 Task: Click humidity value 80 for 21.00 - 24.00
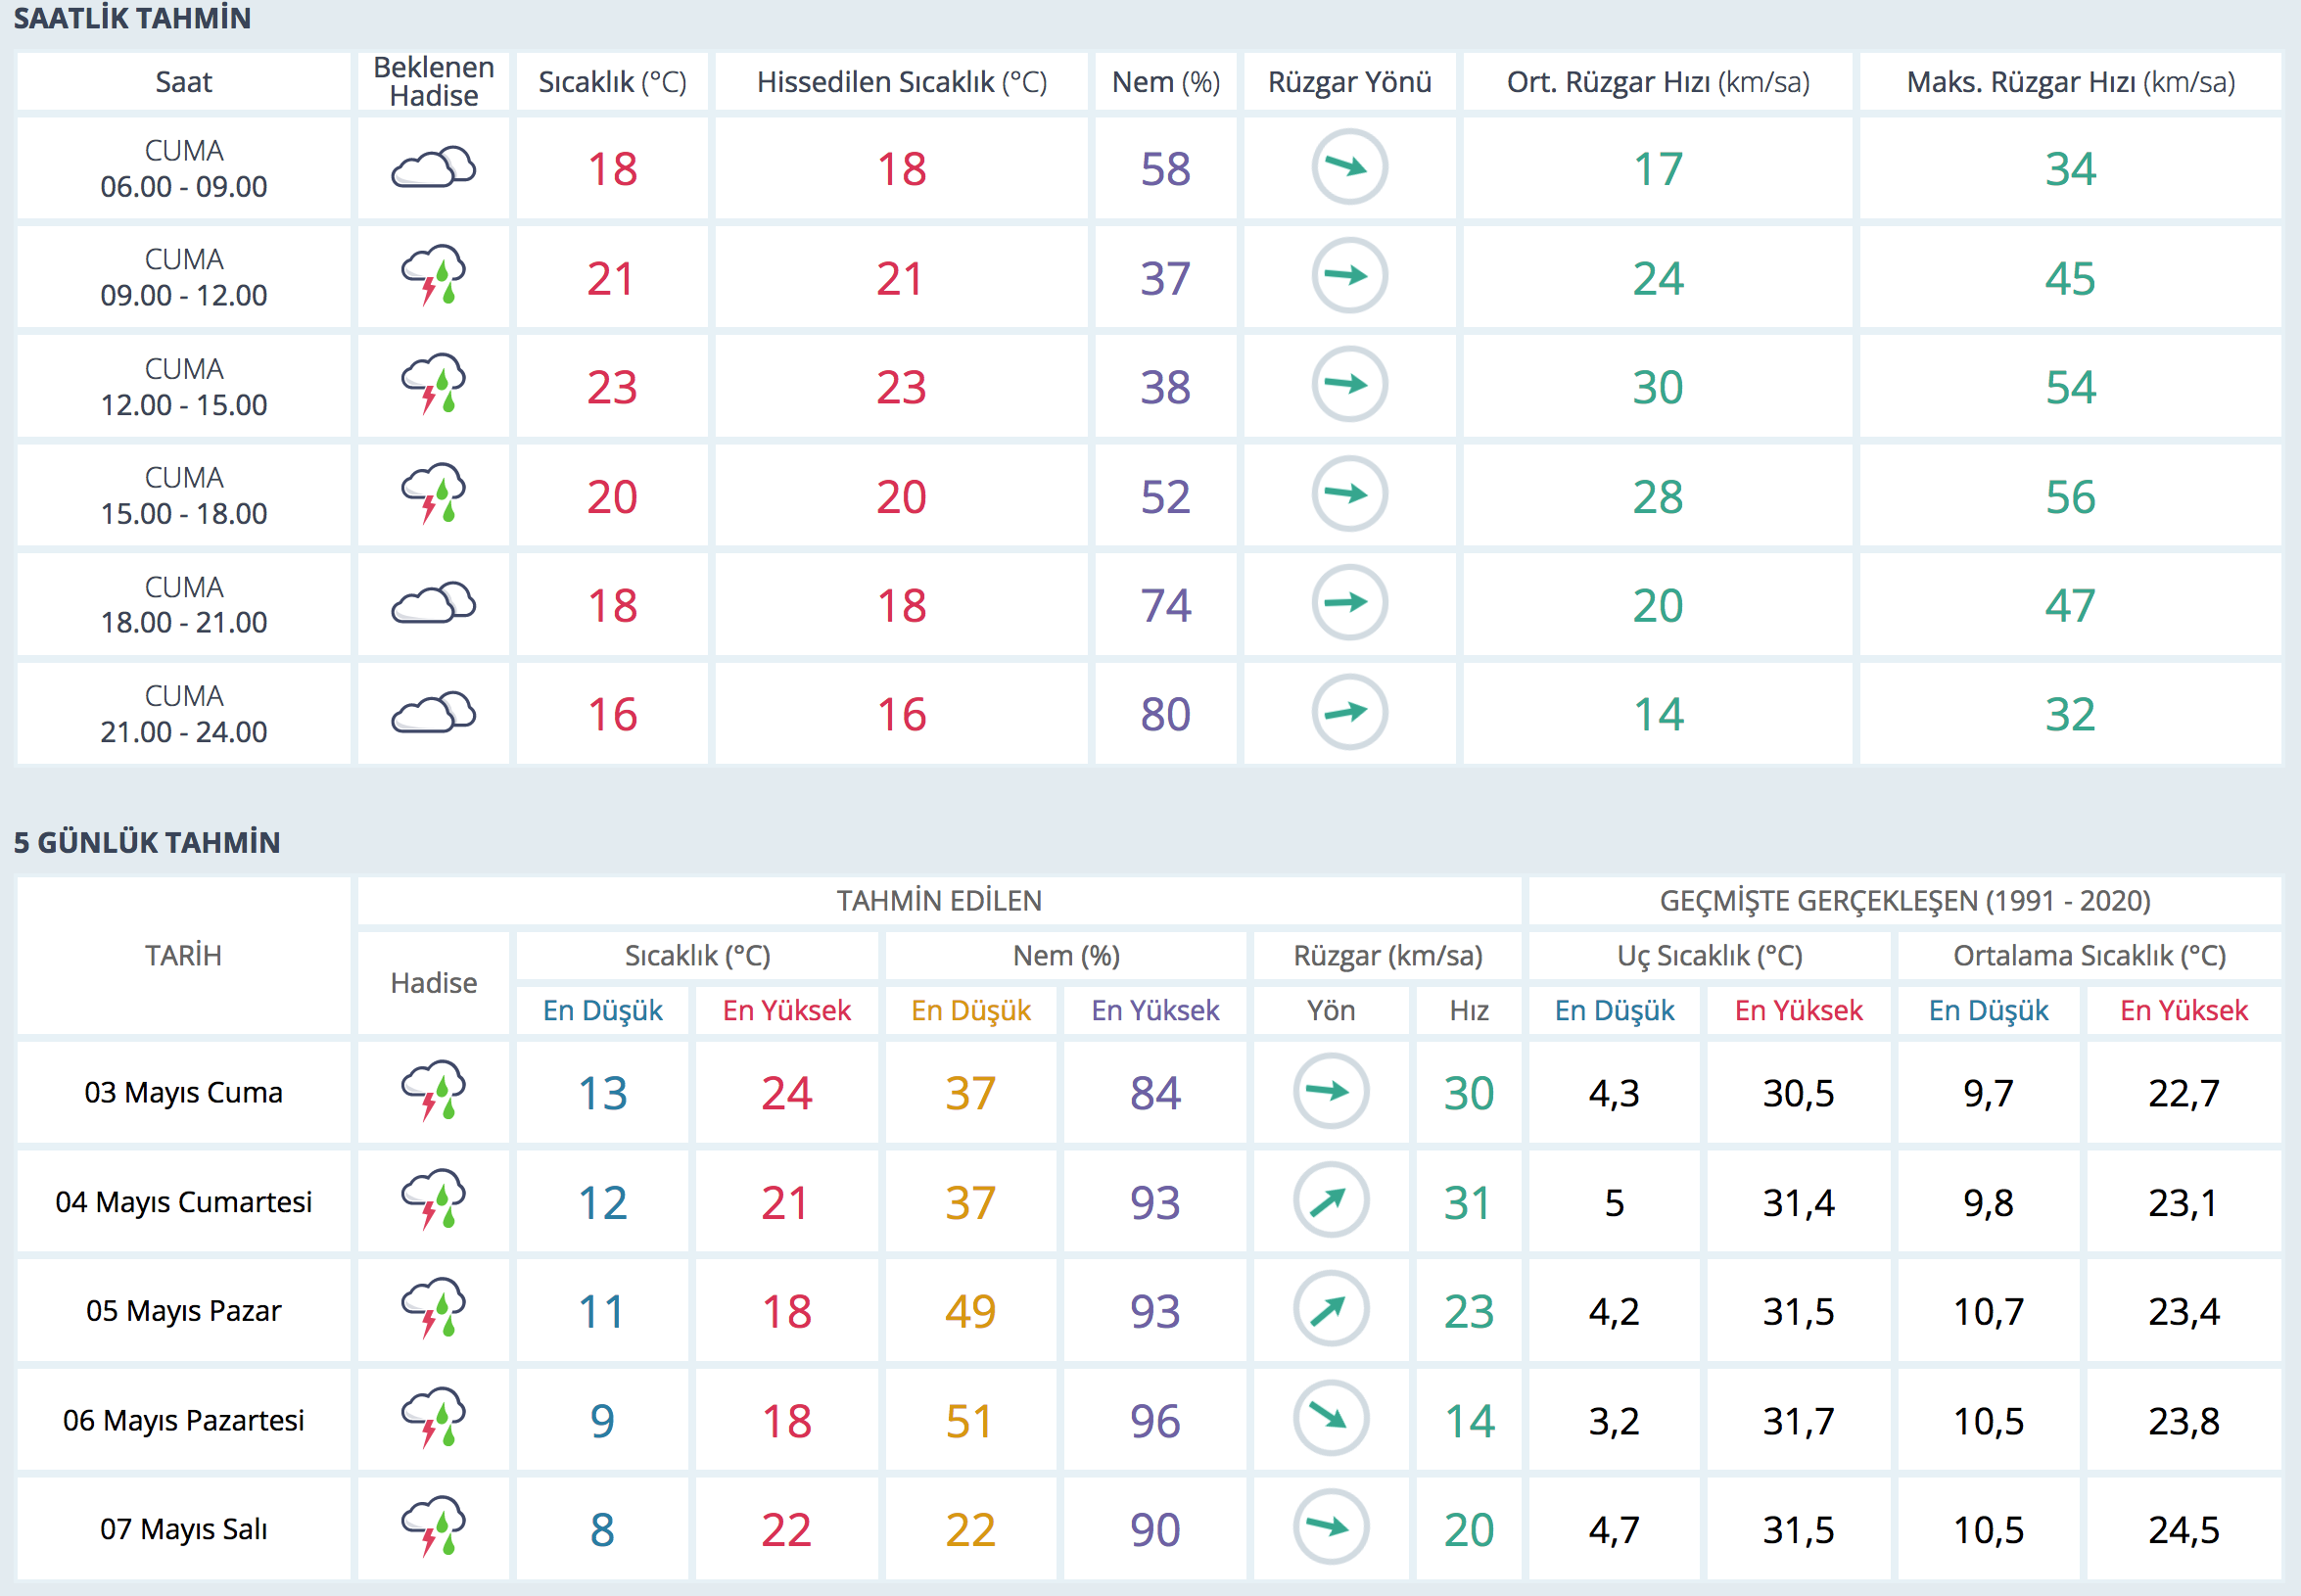click(x=1166, y=715)
